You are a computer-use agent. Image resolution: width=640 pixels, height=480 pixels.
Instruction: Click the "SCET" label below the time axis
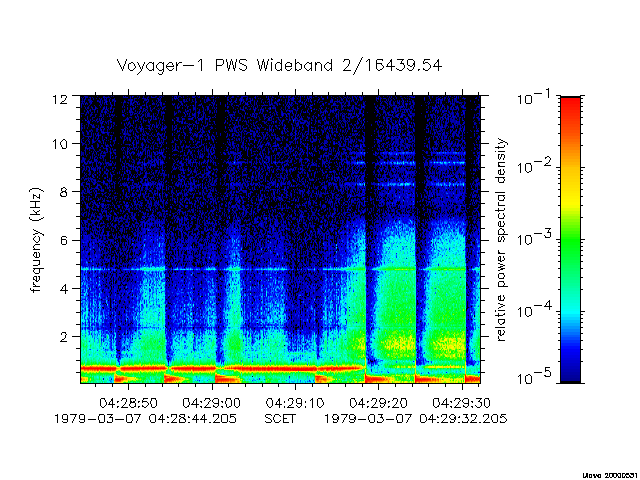(280, 419)
